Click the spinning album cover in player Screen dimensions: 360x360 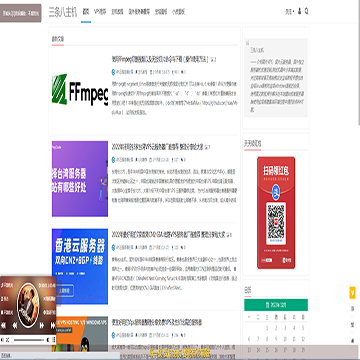coord(28,305)
